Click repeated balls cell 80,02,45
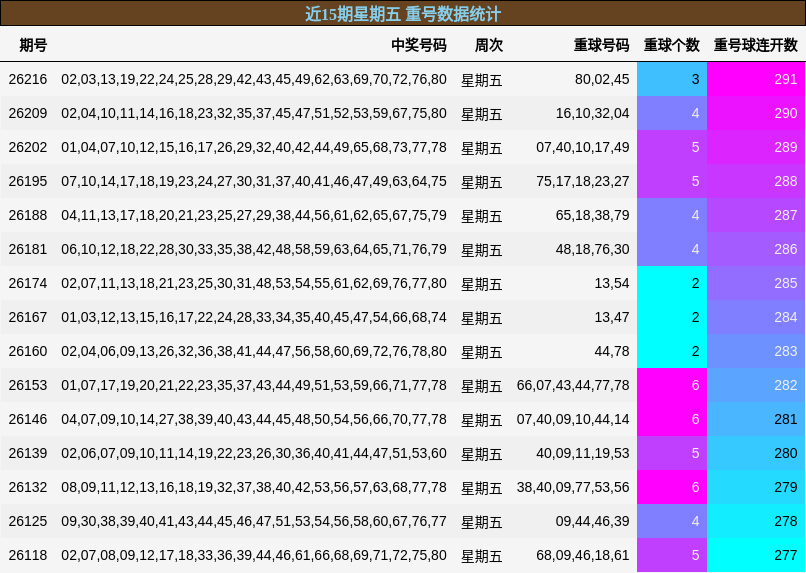This screenshot has height=573, width=806. (602, 79)
